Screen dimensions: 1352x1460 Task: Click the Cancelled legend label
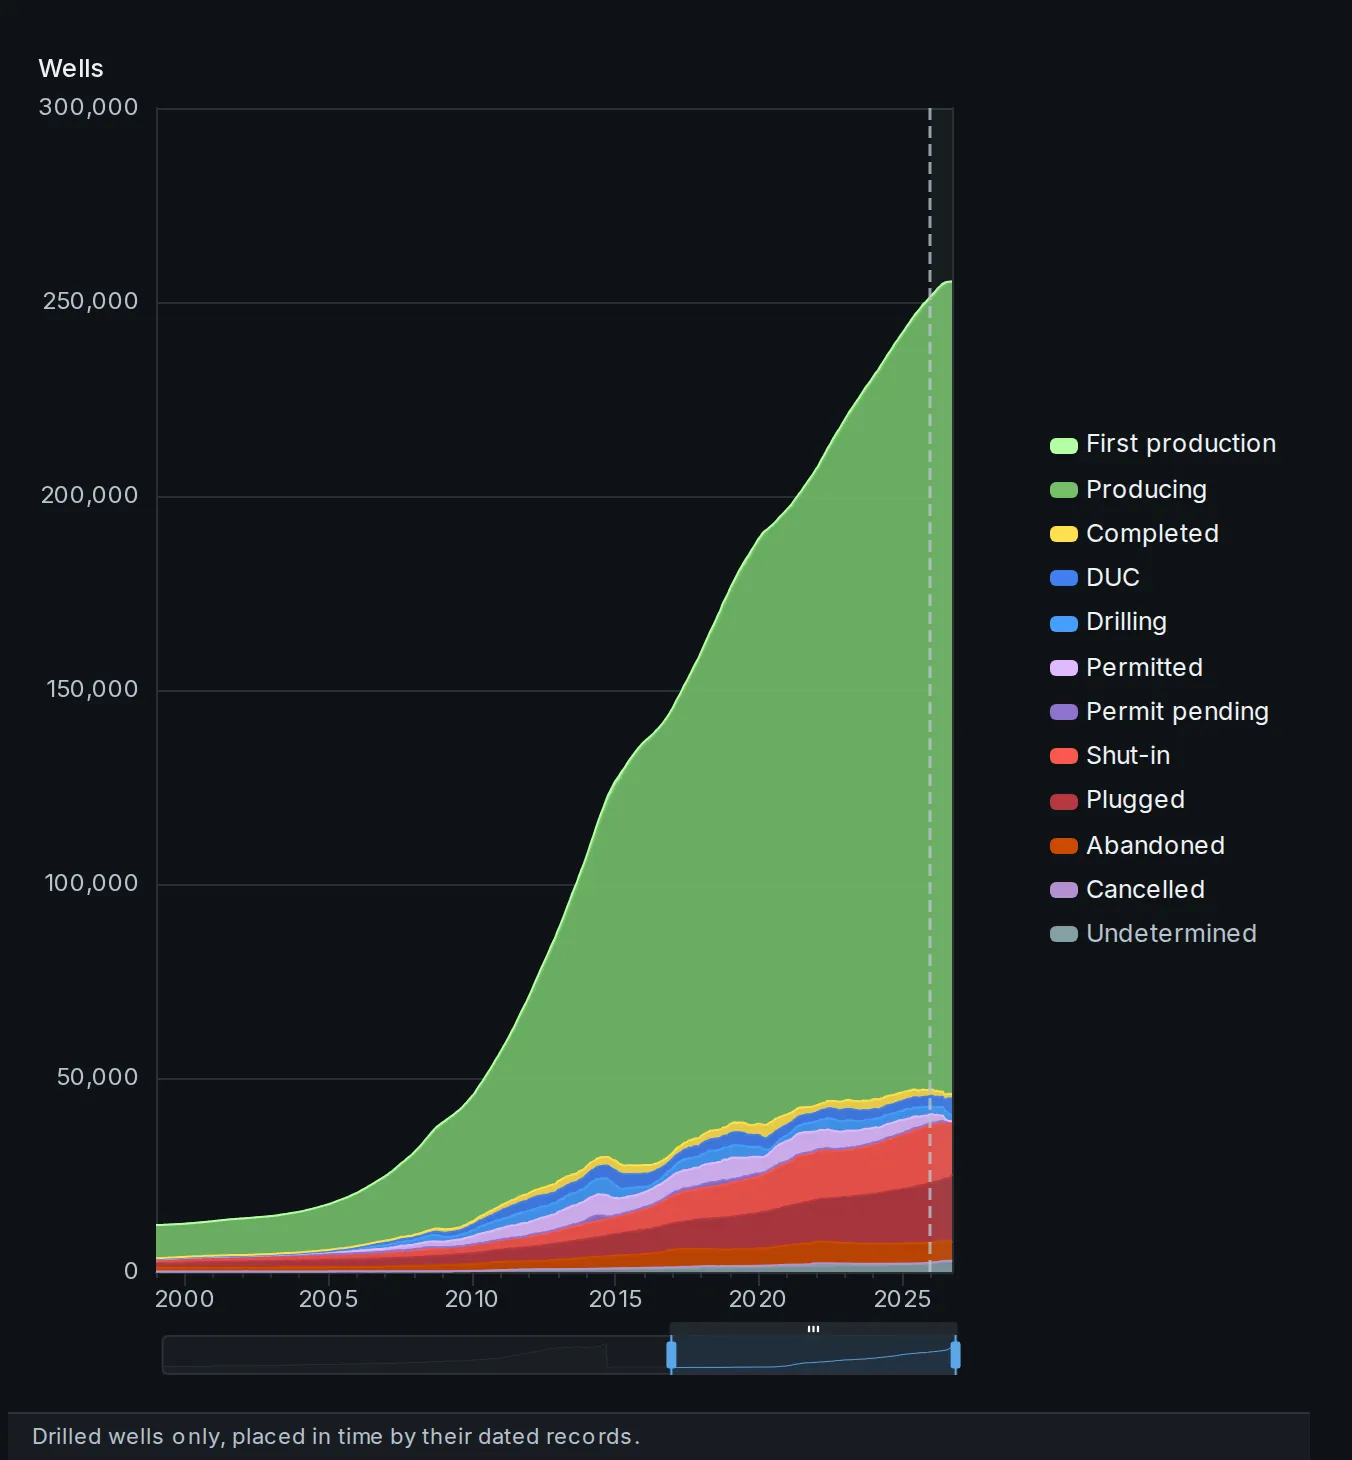click(x=1145, y=890)
